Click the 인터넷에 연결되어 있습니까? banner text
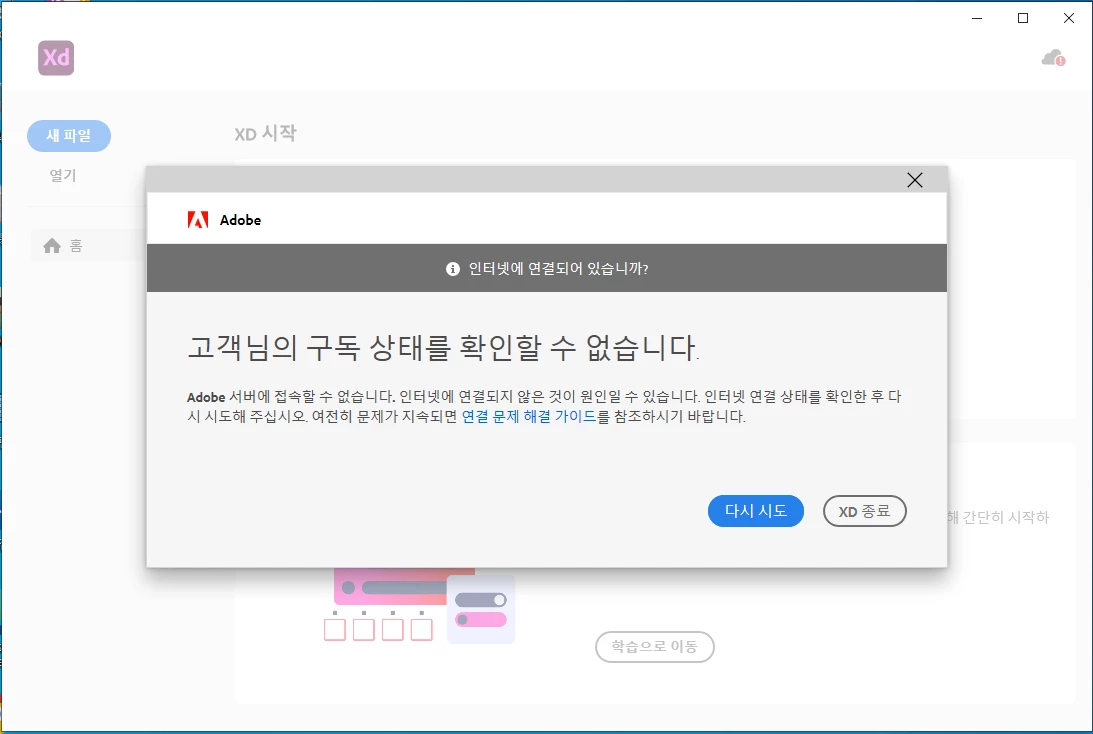 tap(558, 268)
